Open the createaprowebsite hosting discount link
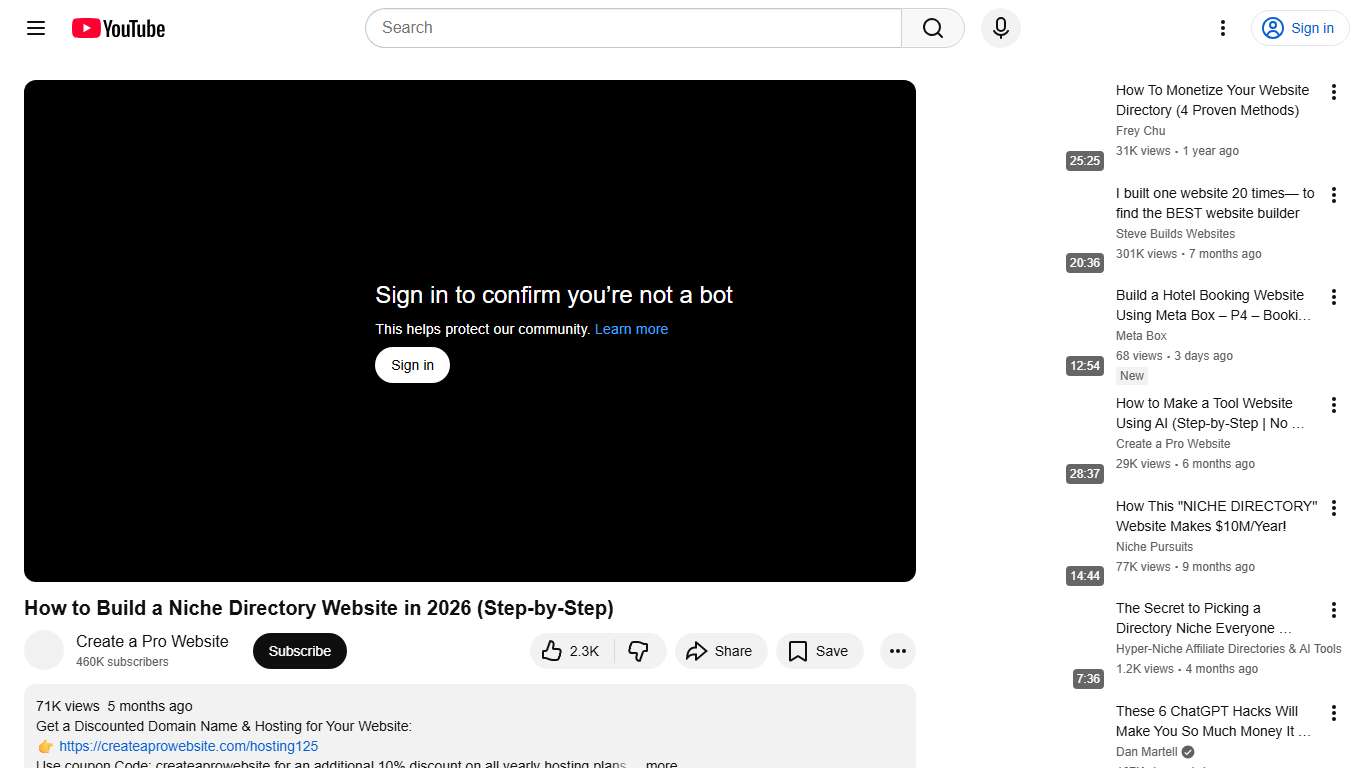The image size is (1366, 768). pos(188,746)
